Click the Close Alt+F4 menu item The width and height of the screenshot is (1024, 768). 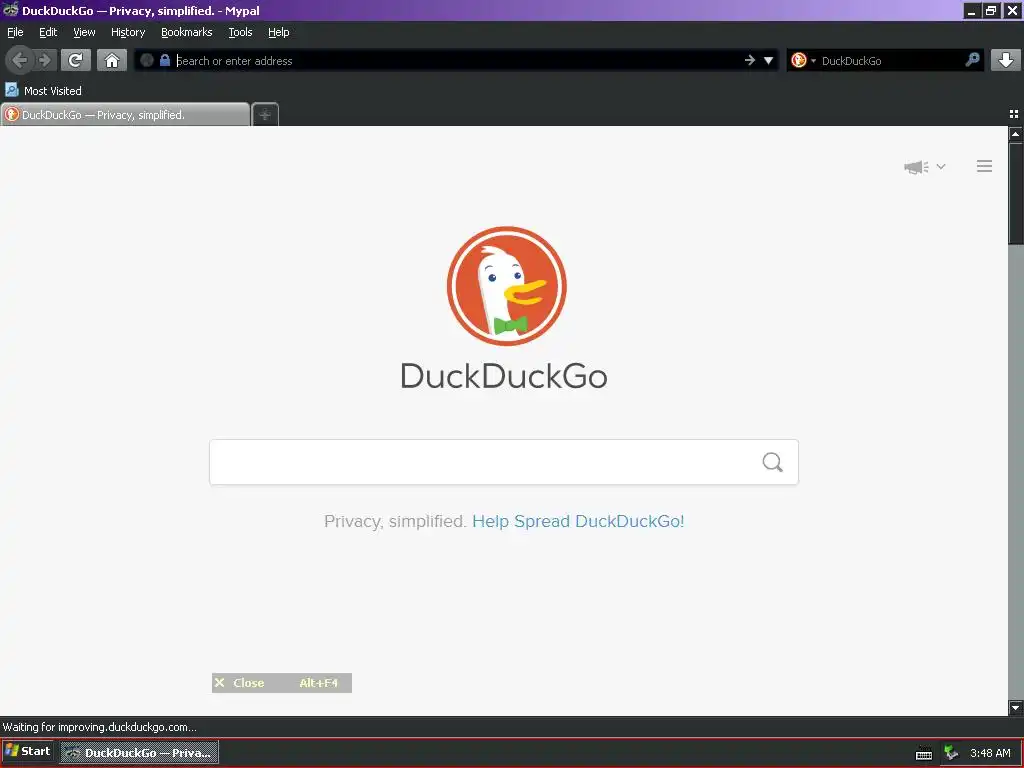[281, 683]
